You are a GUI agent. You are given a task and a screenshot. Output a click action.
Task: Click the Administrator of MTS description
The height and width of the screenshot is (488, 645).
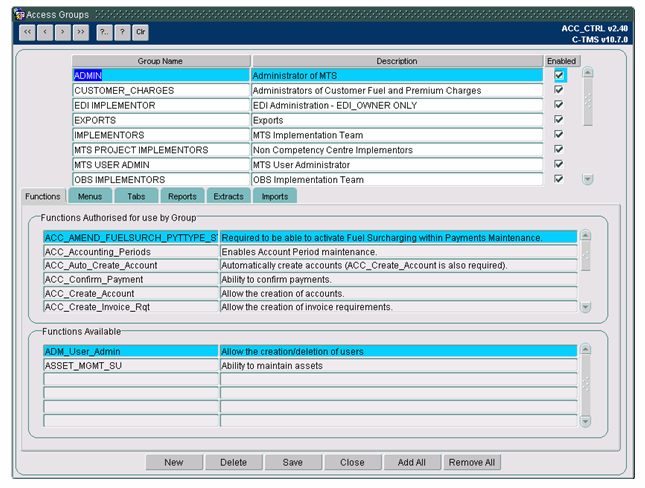coord(397,75)
